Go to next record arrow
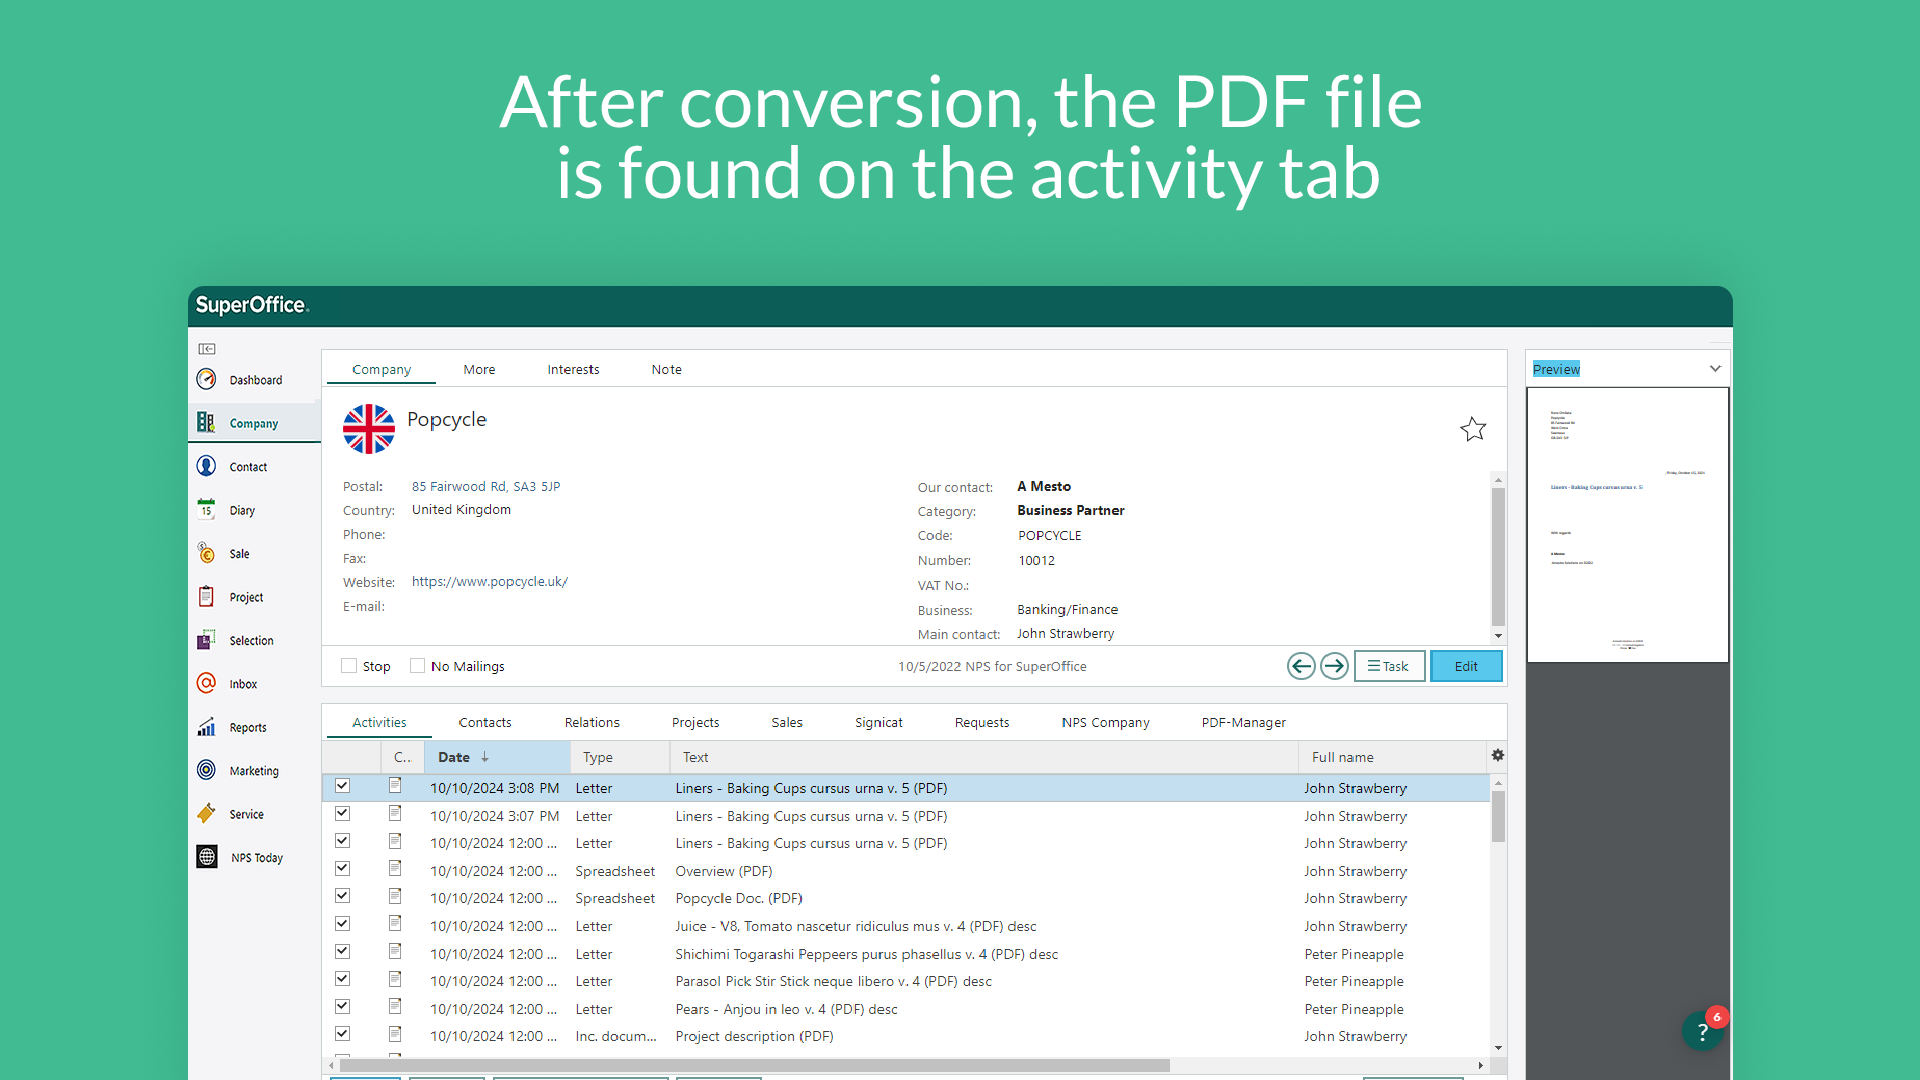The height and width of the screenshot is (1080, 1920). point(1334,666)
